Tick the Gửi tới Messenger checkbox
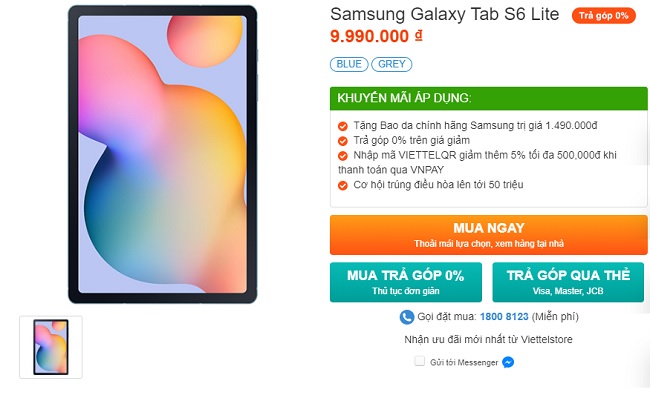The width and height of the screenshot is (650, 395). point(420,361)
